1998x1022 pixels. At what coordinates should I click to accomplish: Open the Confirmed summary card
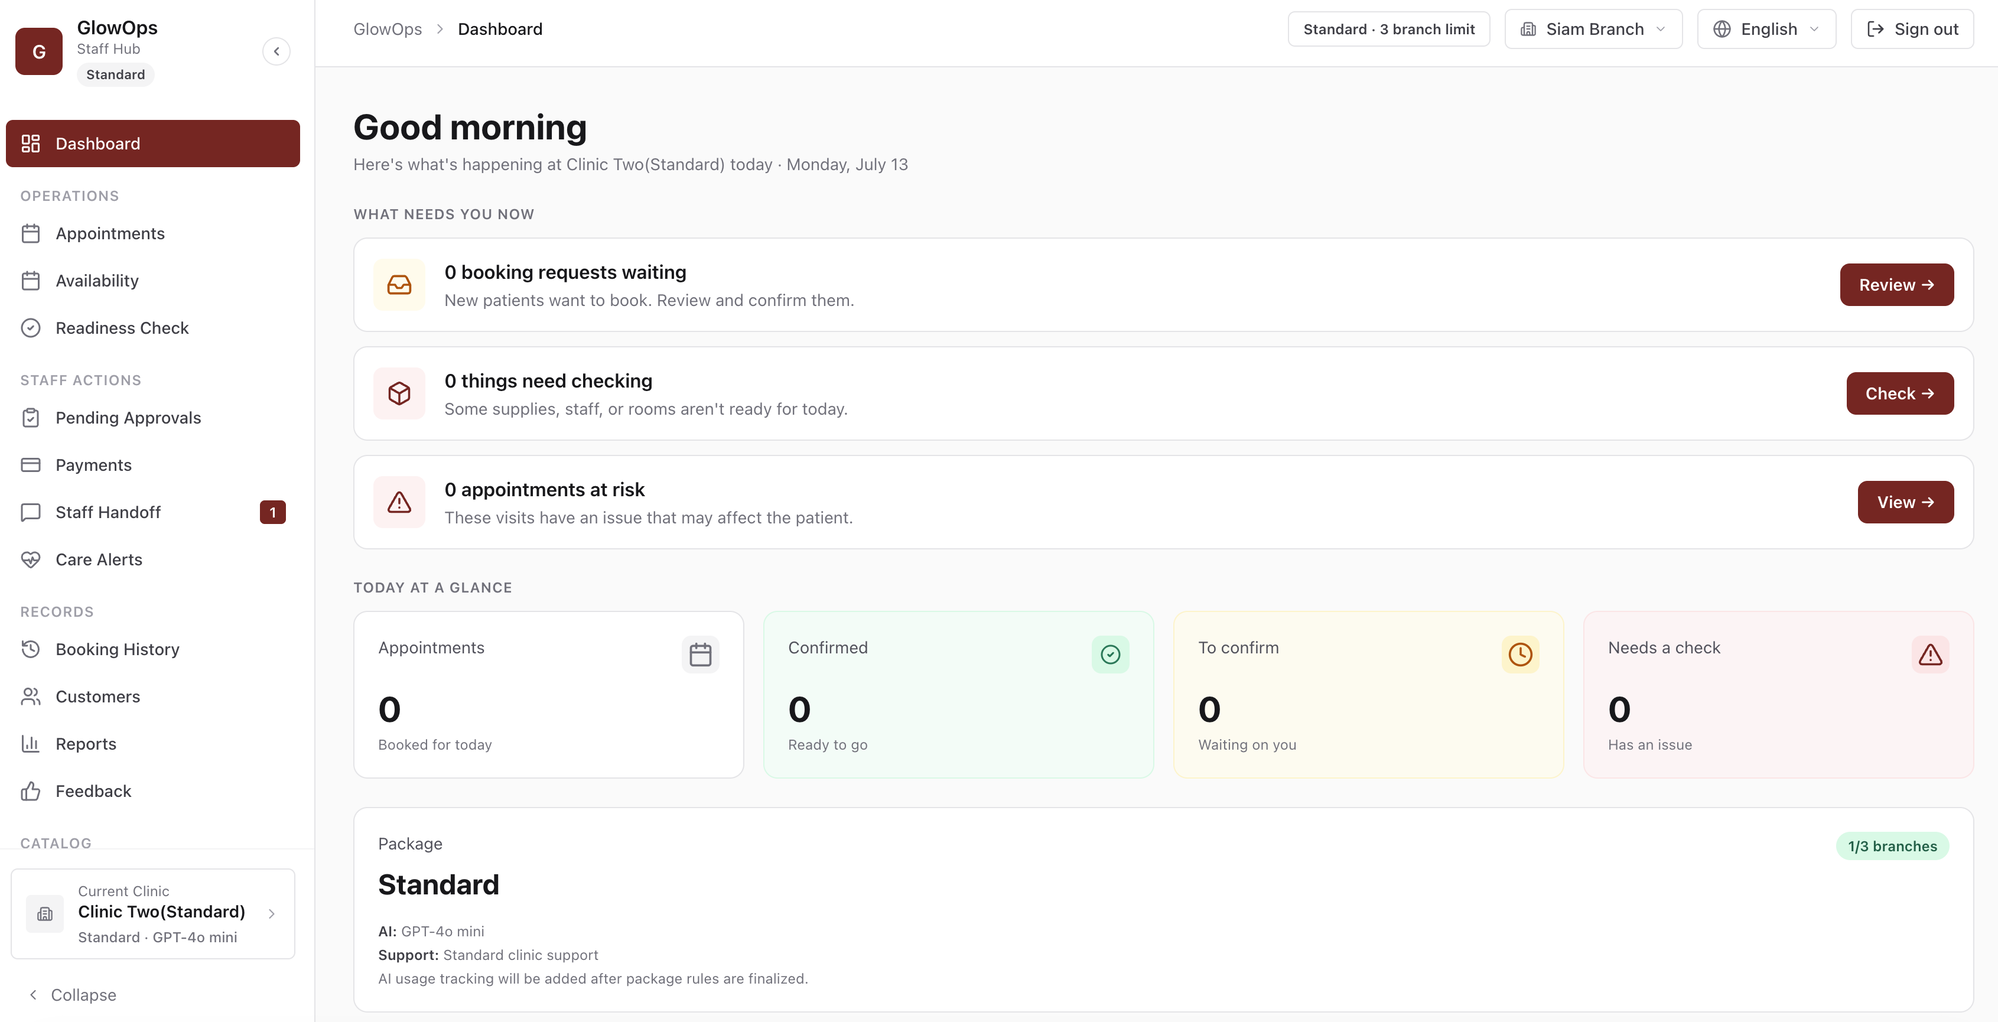tap(959, 695)
